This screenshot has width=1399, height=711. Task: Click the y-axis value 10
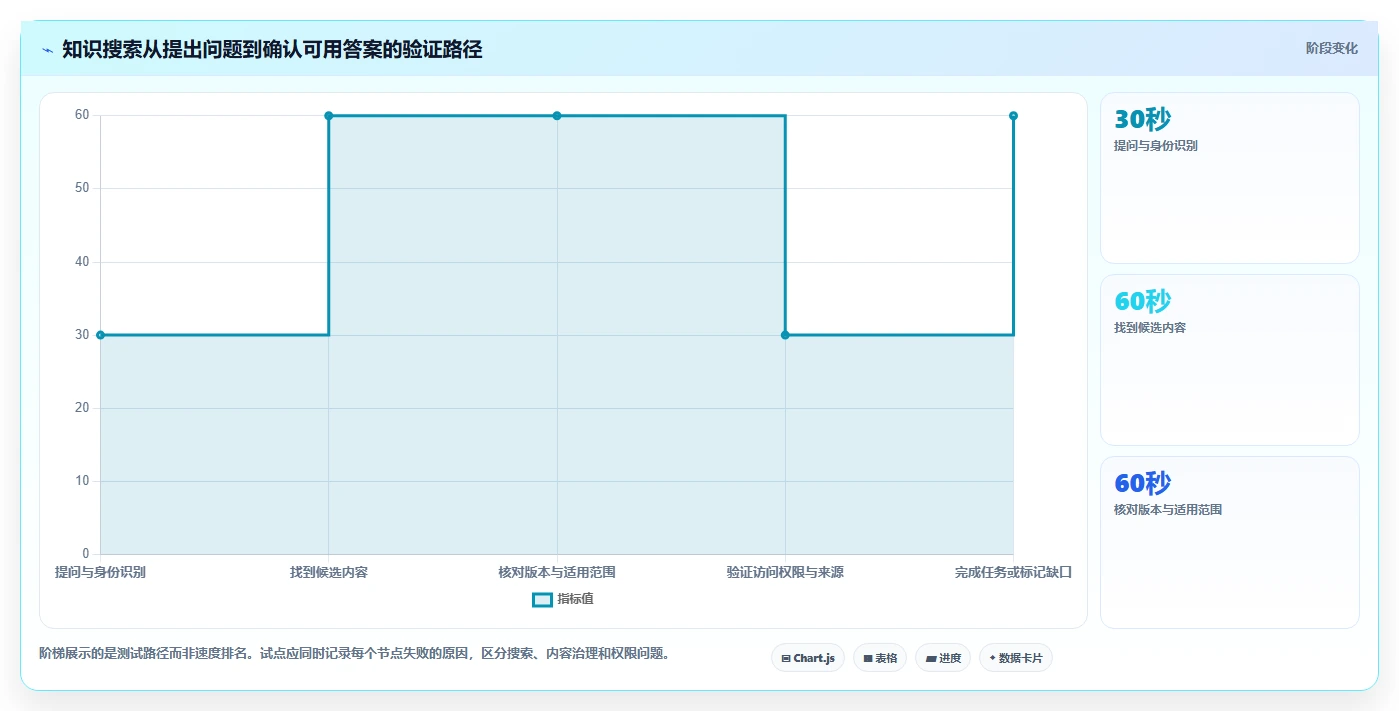pyautogui.click(x=82, y=481)
